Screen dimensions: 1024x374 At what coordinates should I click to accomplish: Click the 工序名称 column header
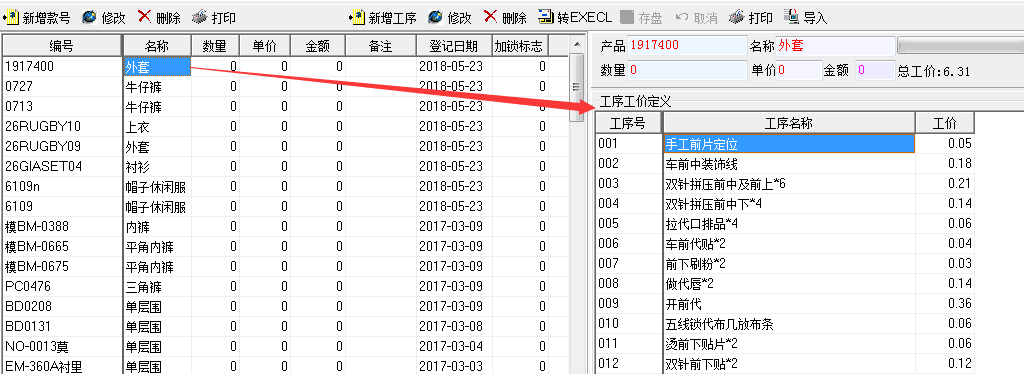click(788, 123)
